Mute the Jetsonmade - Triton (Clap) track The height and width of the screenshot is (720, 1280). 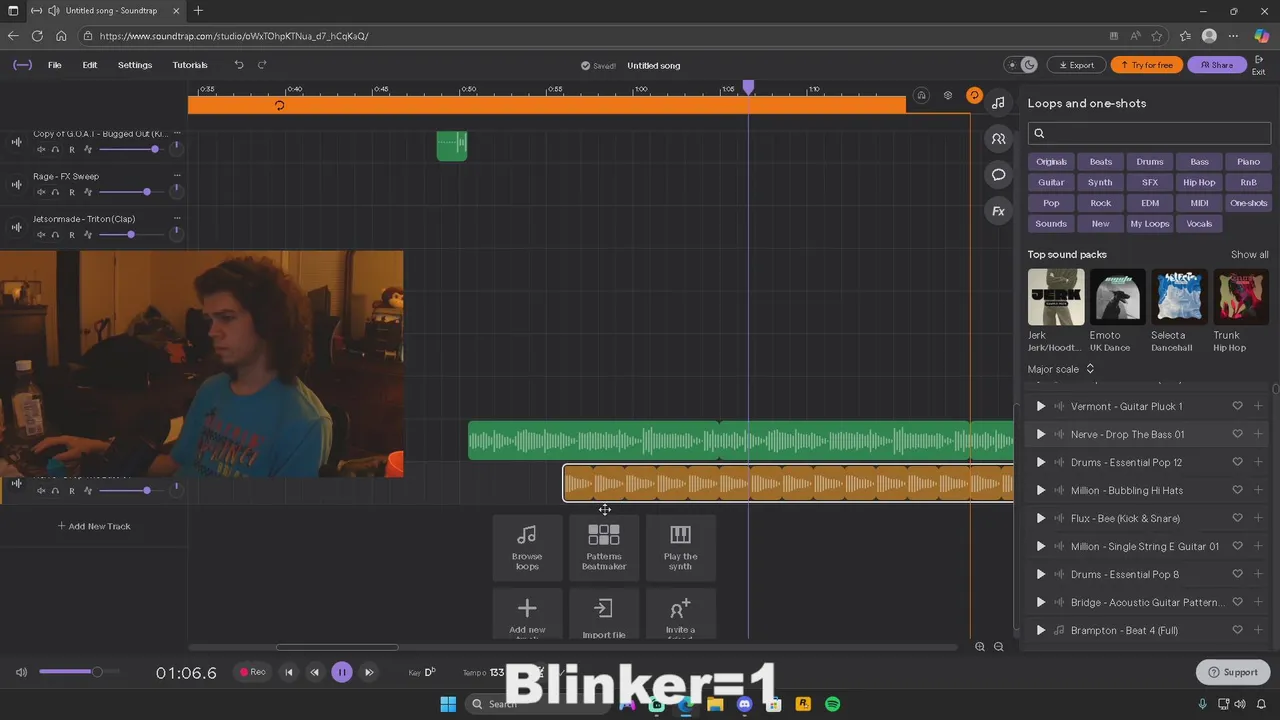(x=41, y=235)
